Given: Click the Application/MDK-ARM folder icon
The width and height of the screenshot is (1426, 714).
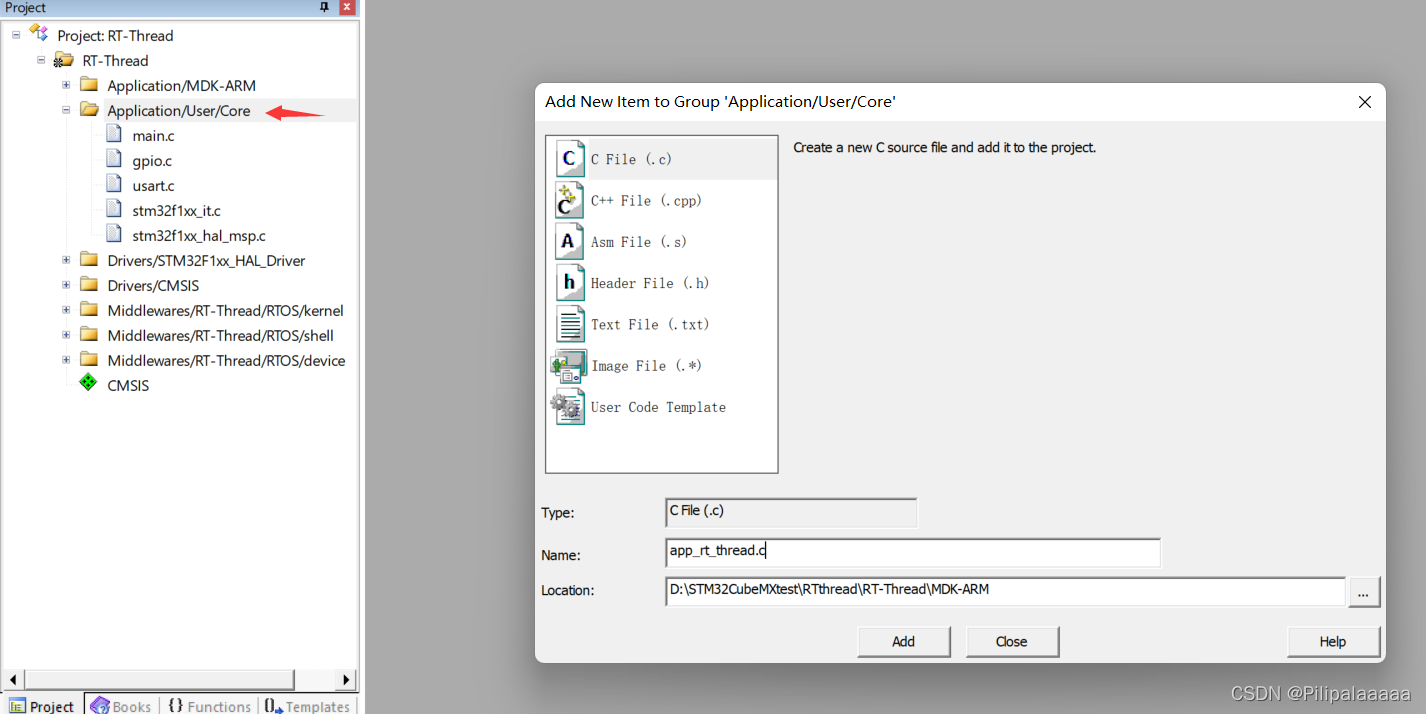Looking at the screenshot, I should point(89,85).
